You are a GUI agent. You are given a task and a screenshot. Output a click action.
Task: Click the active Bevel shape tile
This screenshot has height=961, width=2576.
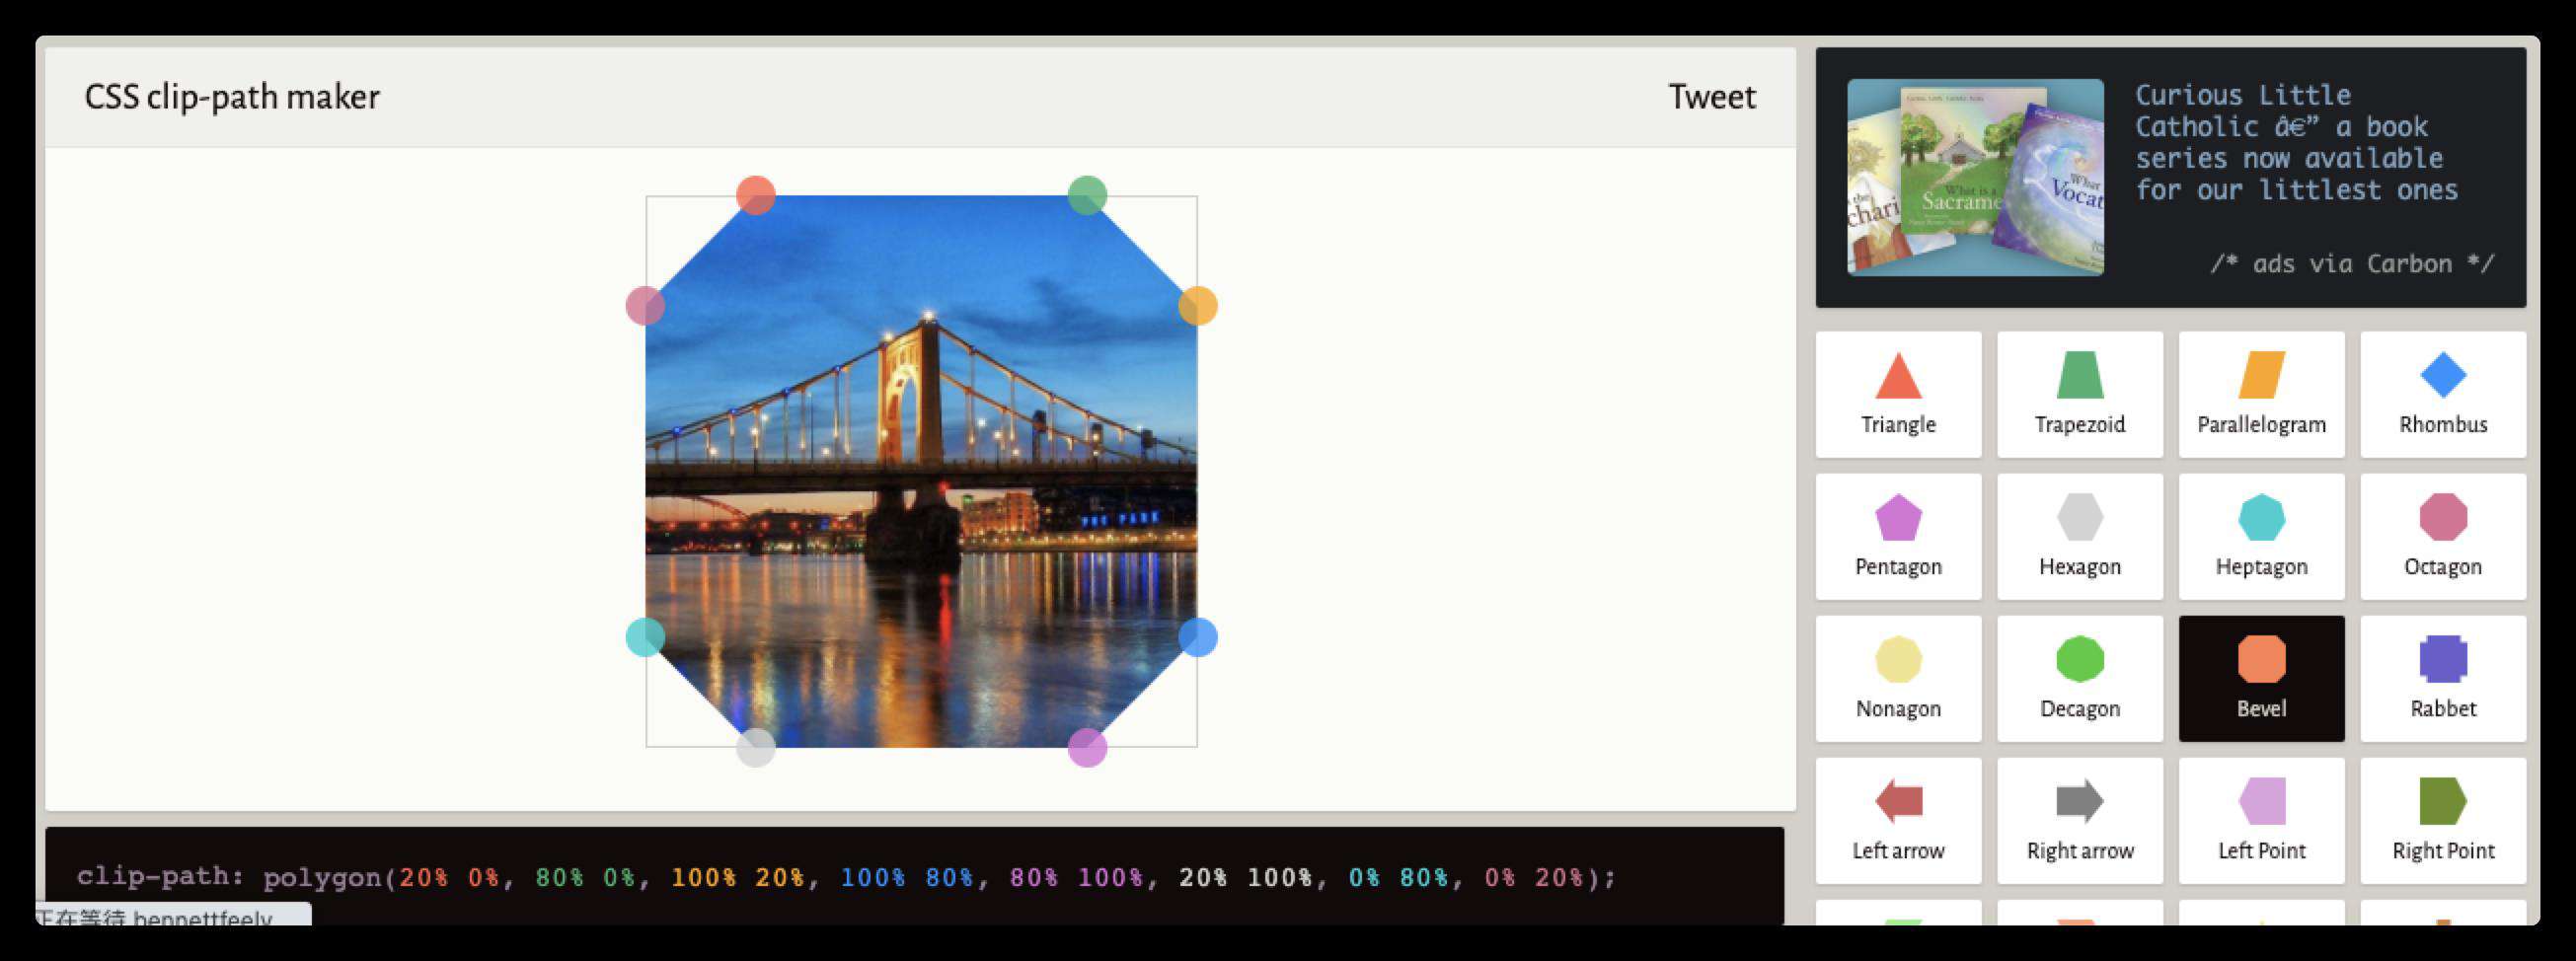coord(2261,679)
